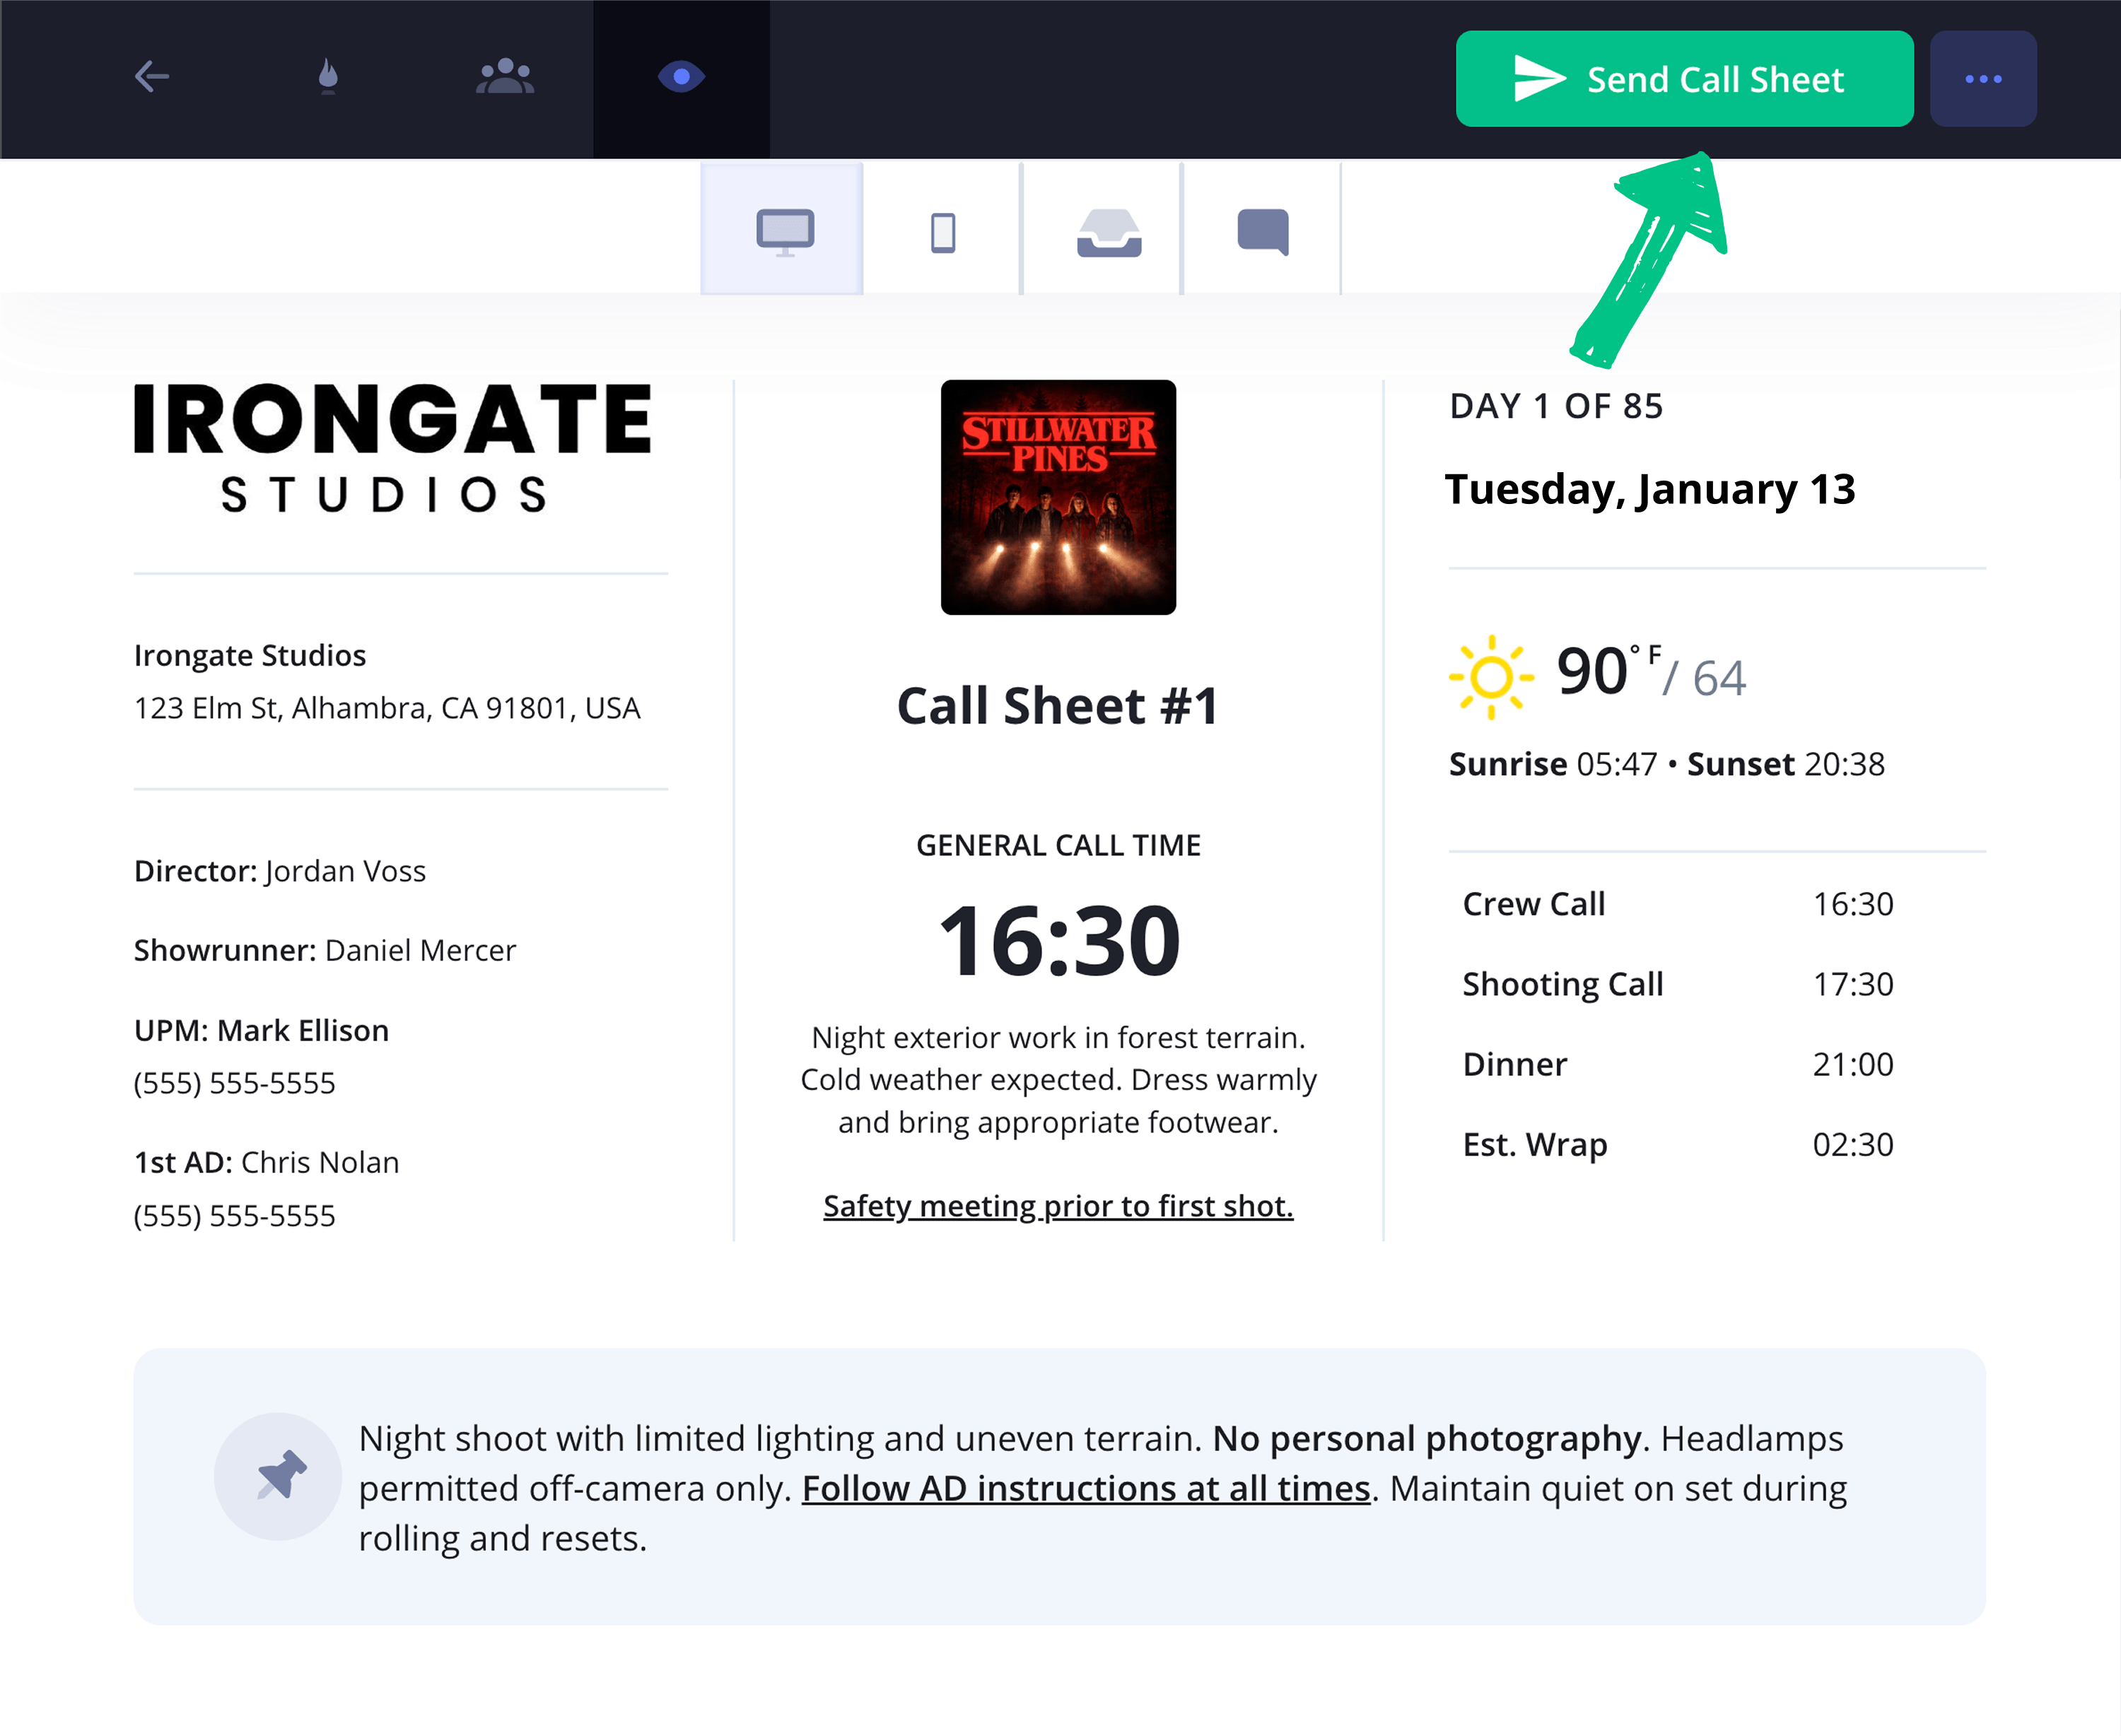Click the GENERAL CALL TIME label

click(1058, 845)
